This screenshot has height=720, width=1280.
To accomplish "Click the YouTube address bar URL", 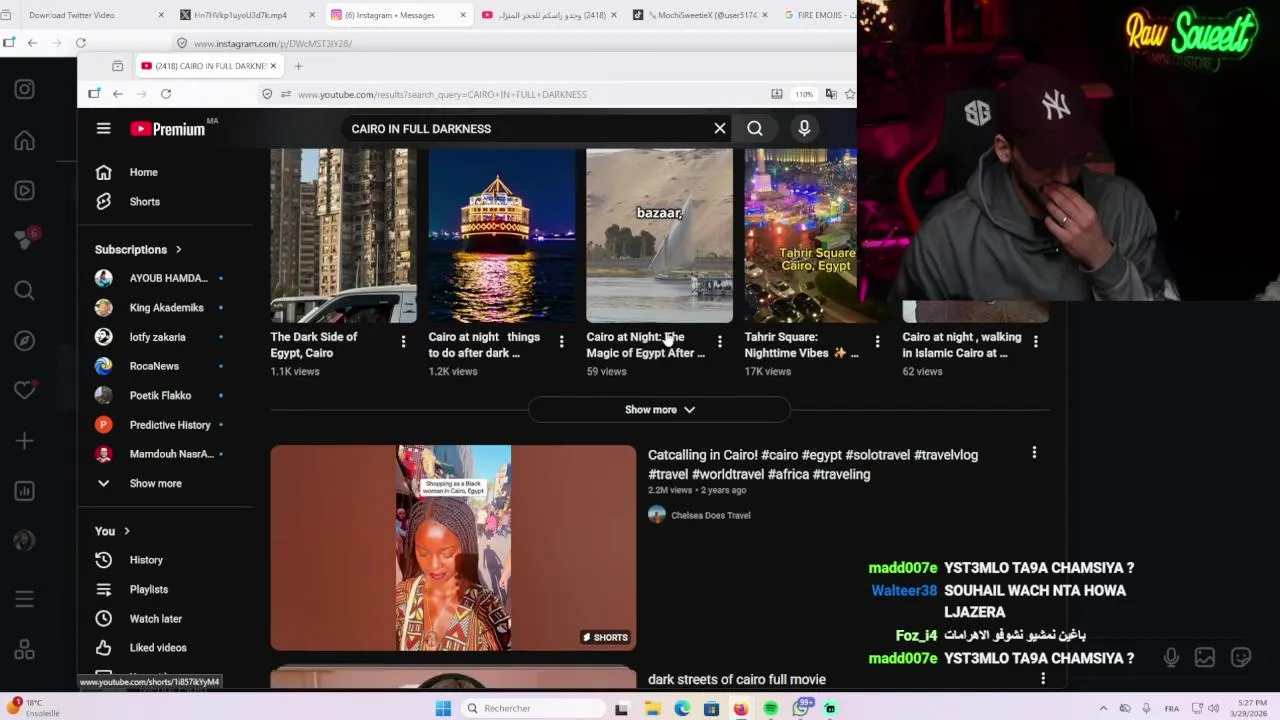I will click(442, 94).
